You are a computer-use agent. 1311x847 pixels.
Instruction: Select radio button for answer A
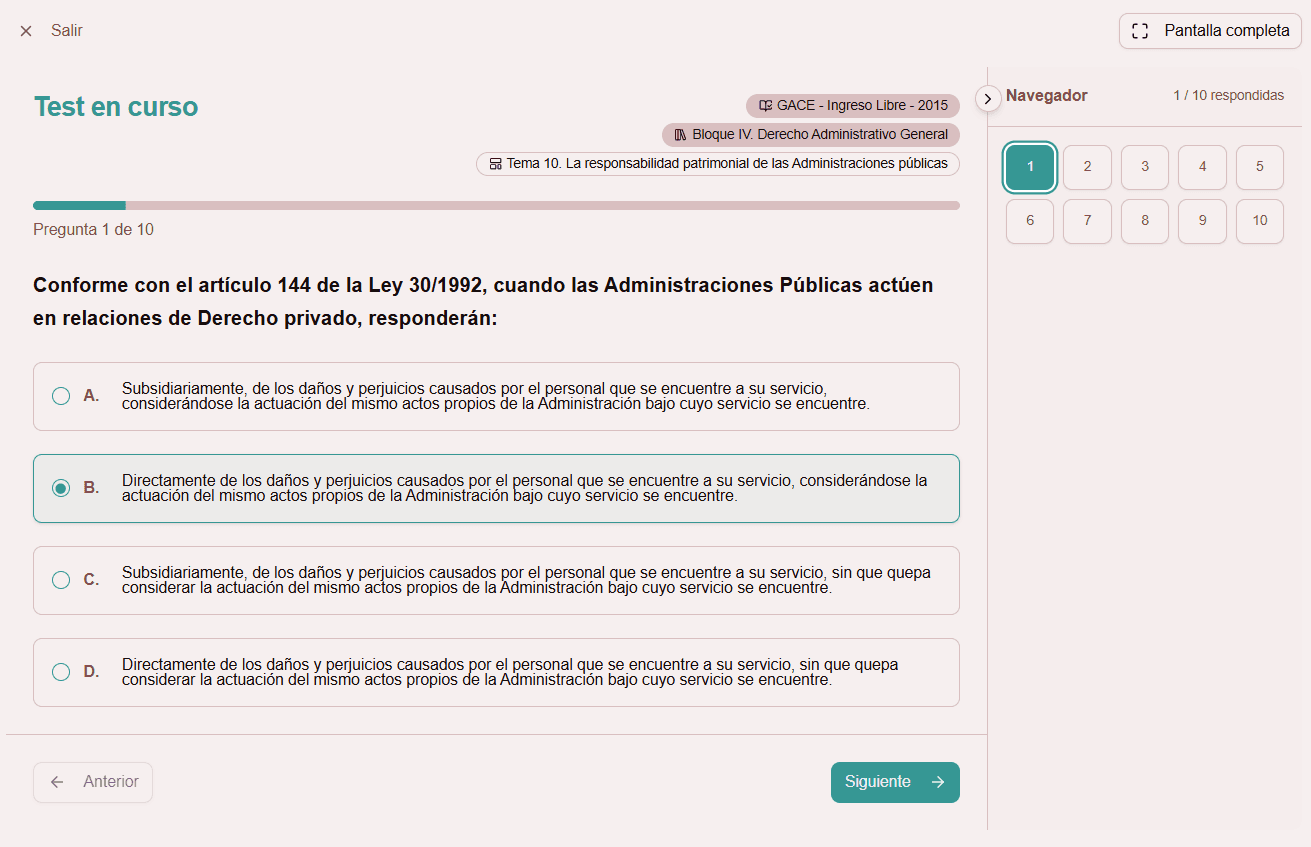pyautogui.click(x=61, y=396)
